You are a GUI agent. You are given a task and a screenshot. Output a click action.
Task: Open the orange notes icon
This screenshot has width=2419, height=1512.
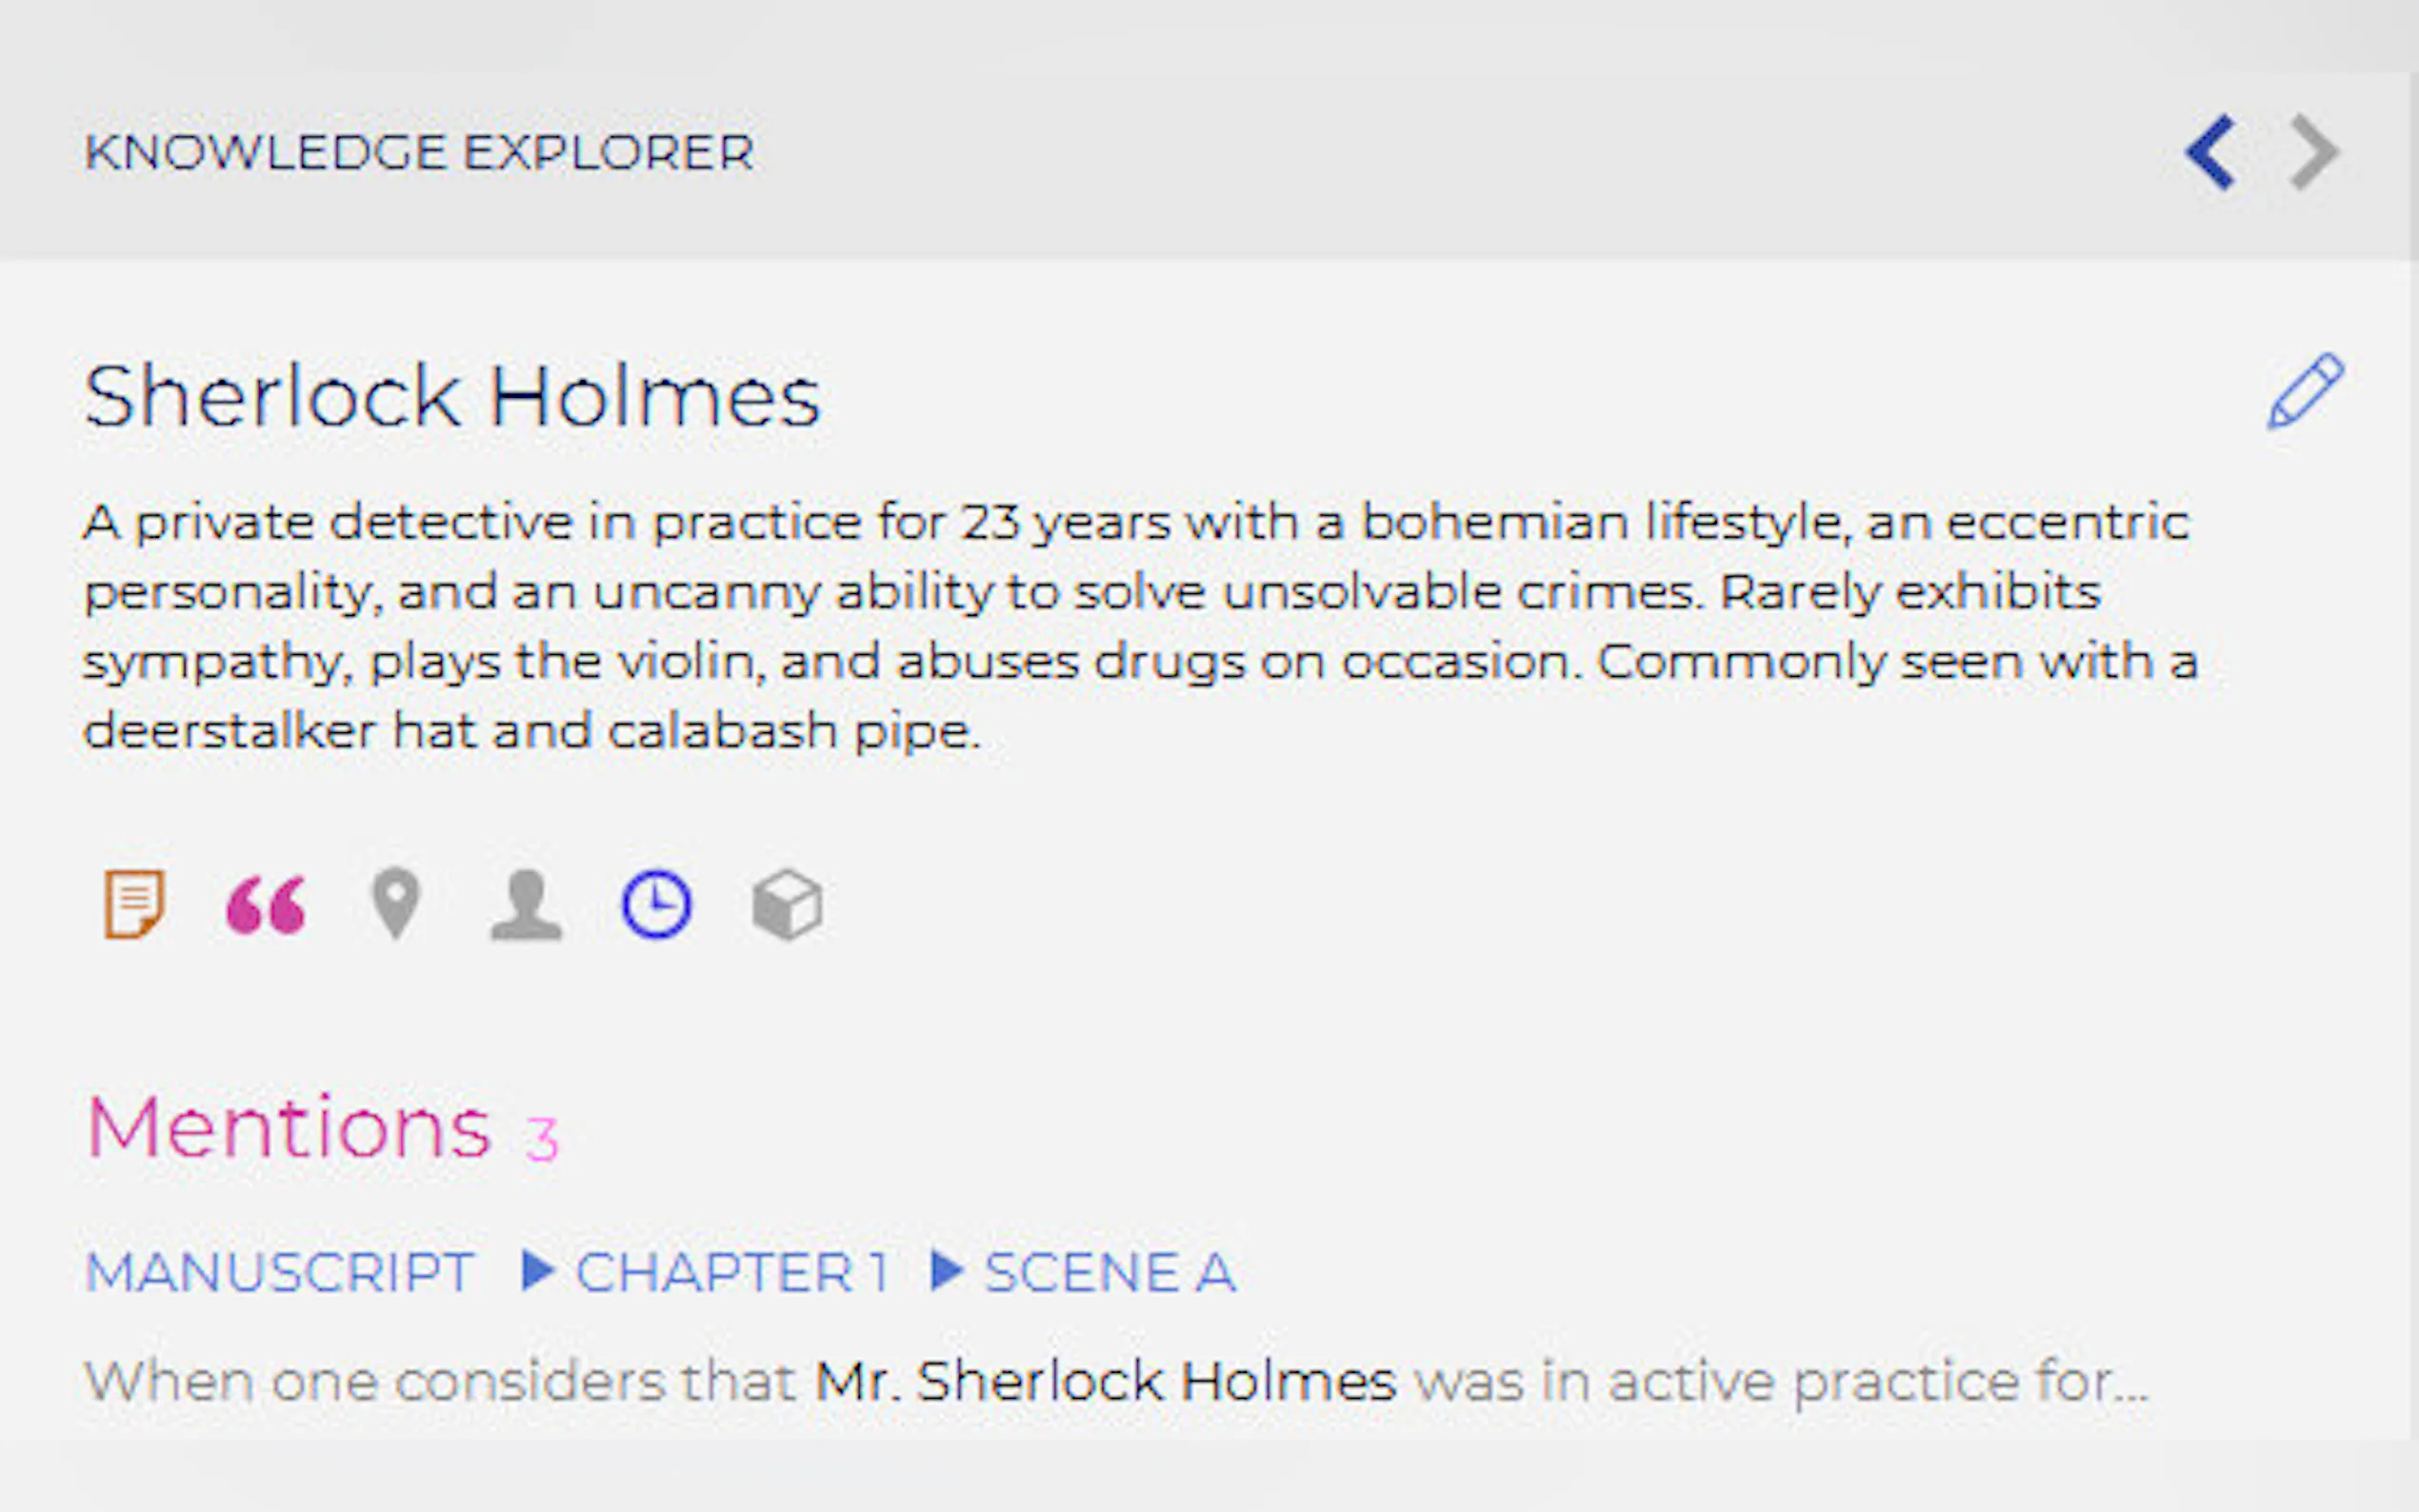(134, 905)
